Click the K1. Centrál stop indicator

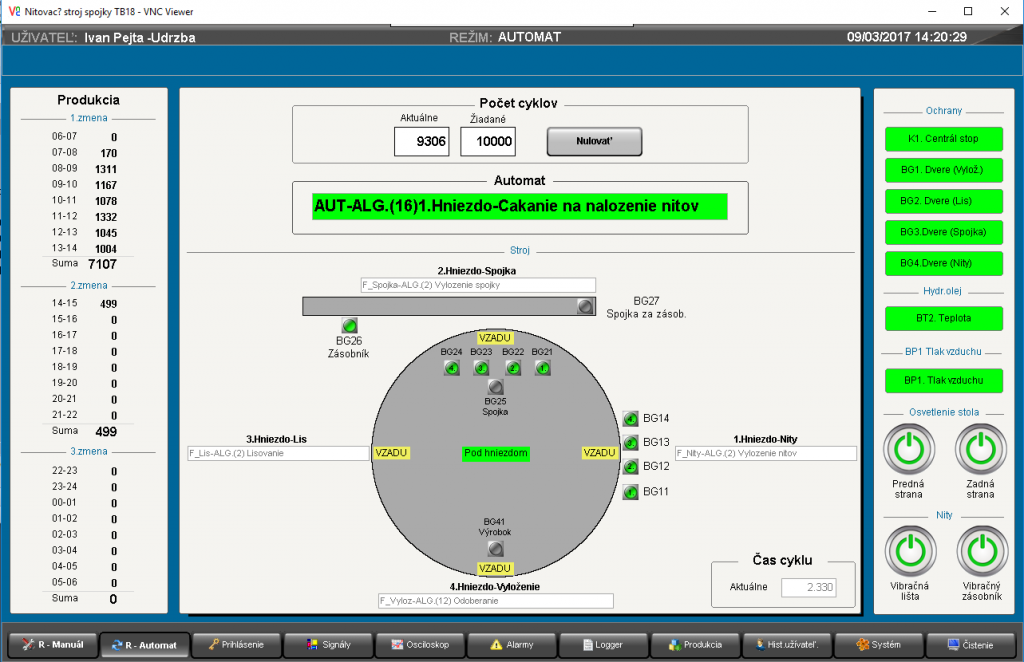pyautogui.click(x=943, y=138)
